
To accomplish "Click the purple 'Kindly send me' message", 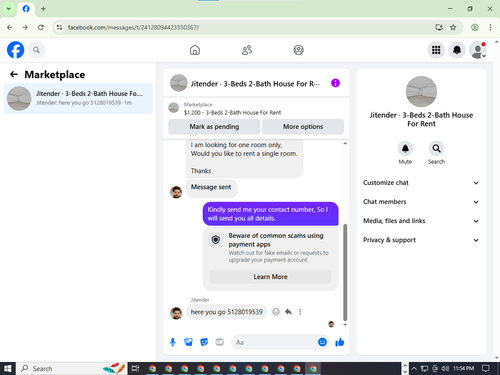I will tap(270, 214).
